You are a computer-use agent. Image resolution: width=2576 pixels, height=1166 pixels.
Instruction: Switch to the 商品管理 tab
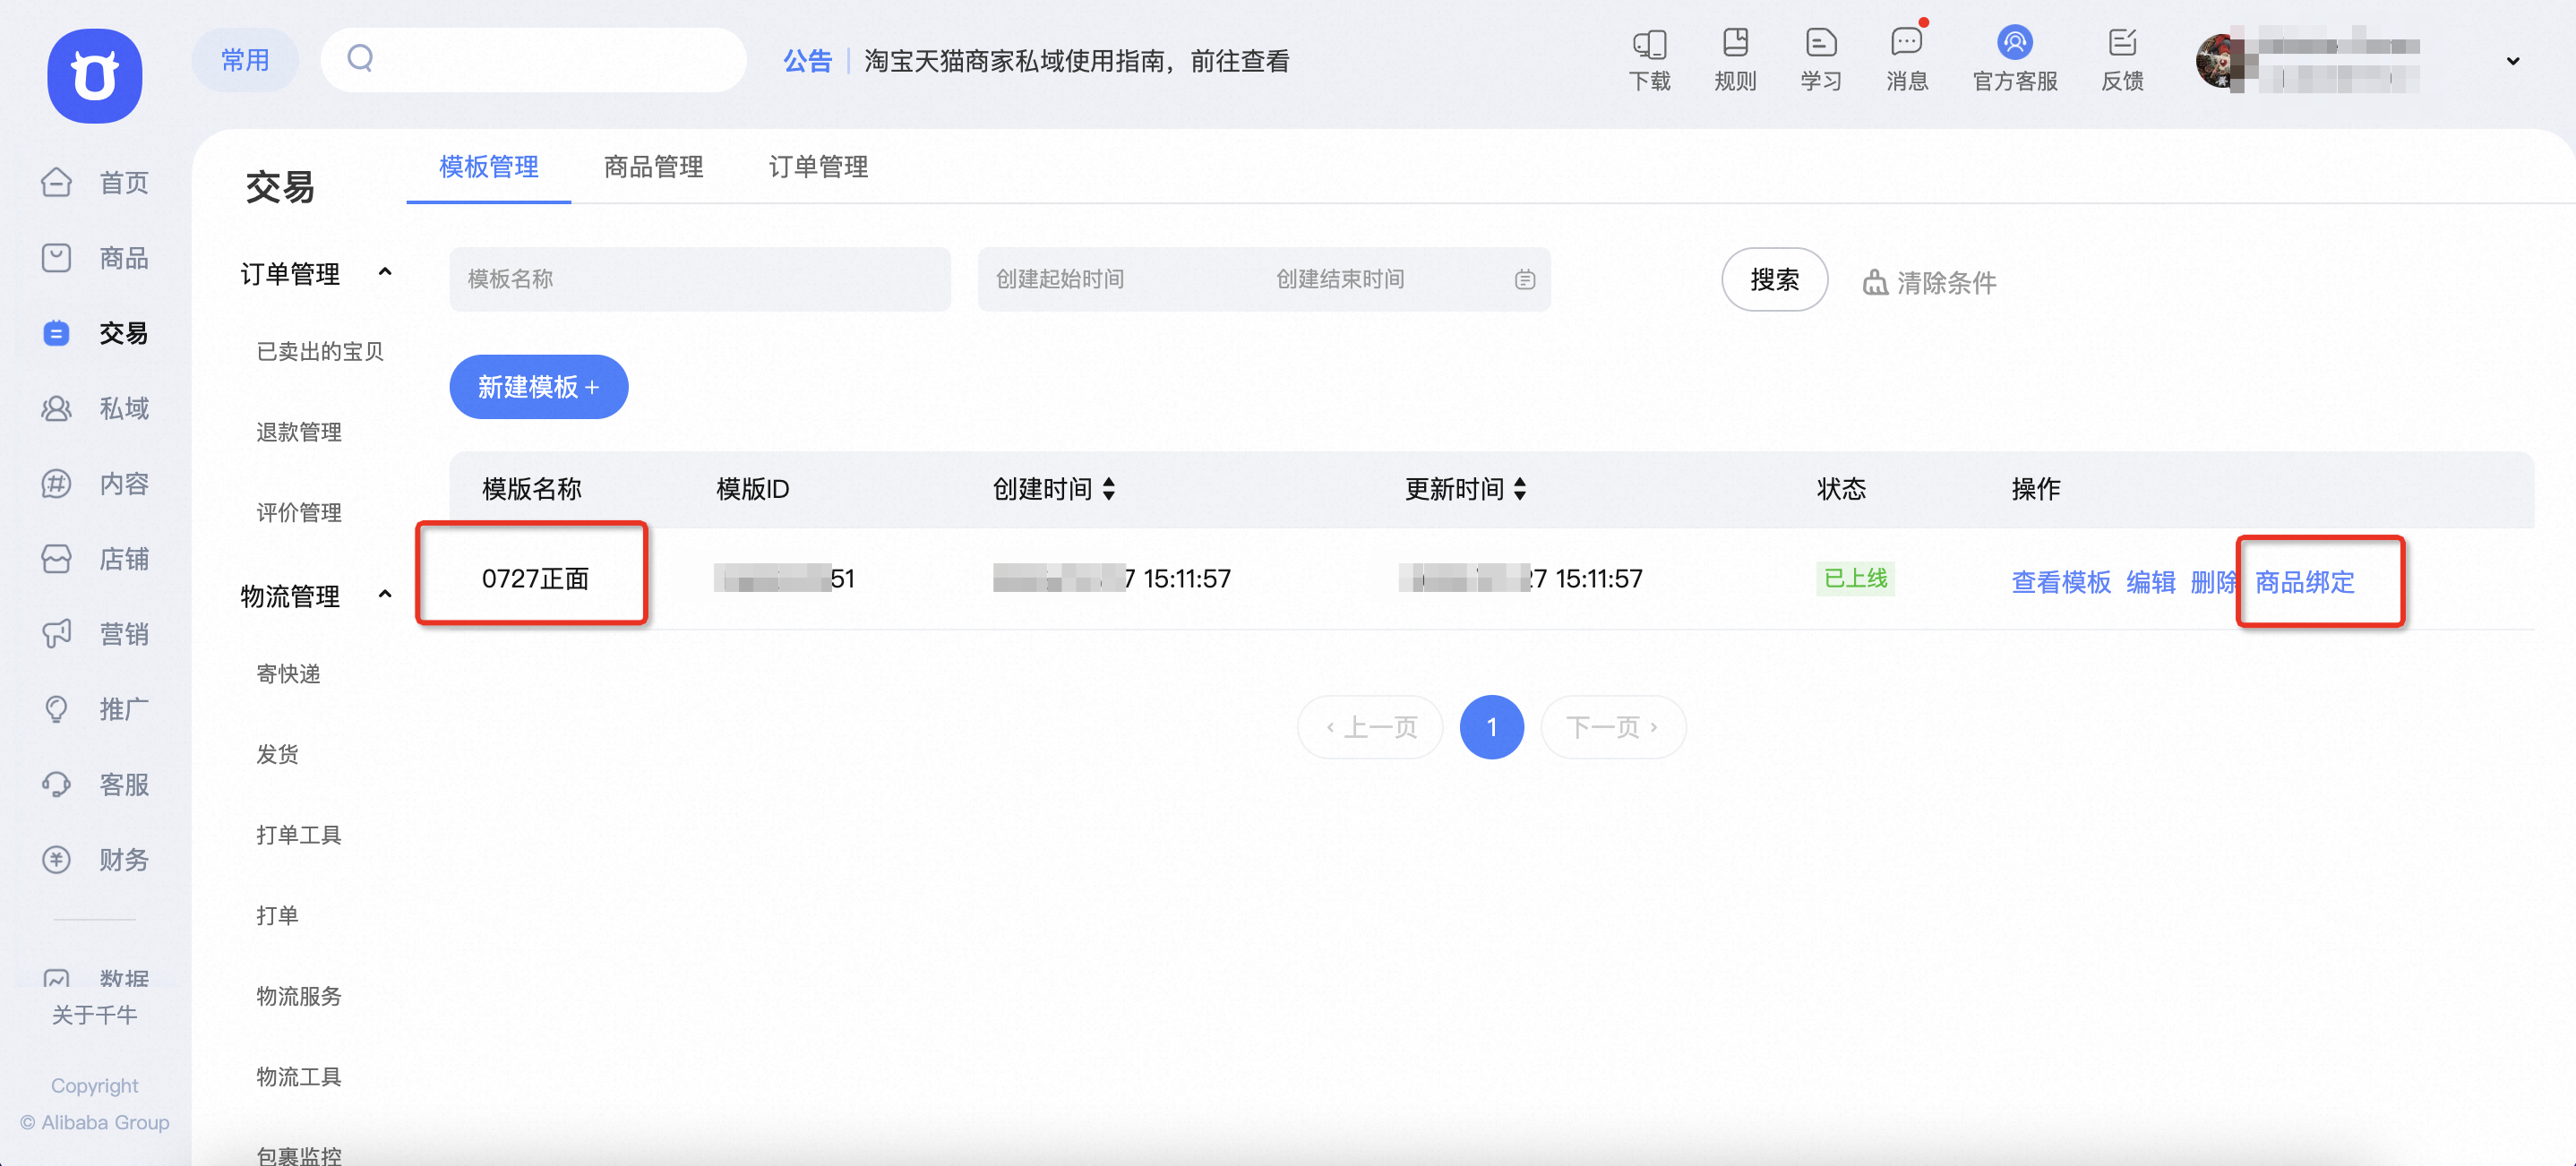pyautogui.click(x=652, y=167)
